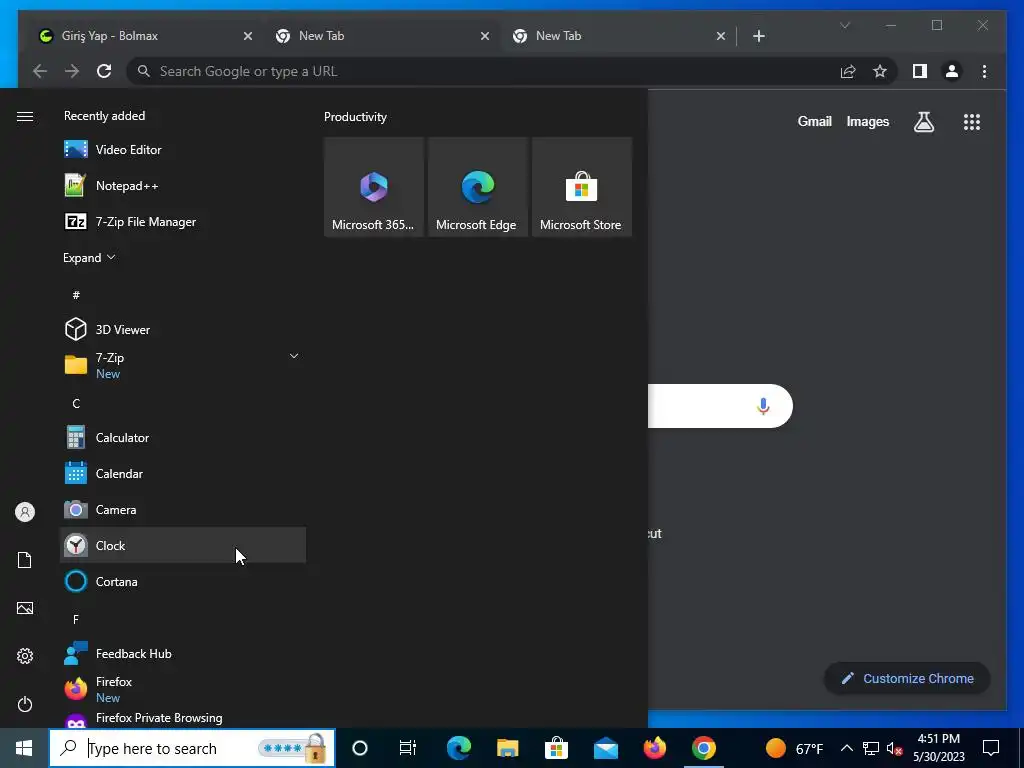Open Gmail link
This screenshot has width=1024, height=768.
(x=814, y=121)
